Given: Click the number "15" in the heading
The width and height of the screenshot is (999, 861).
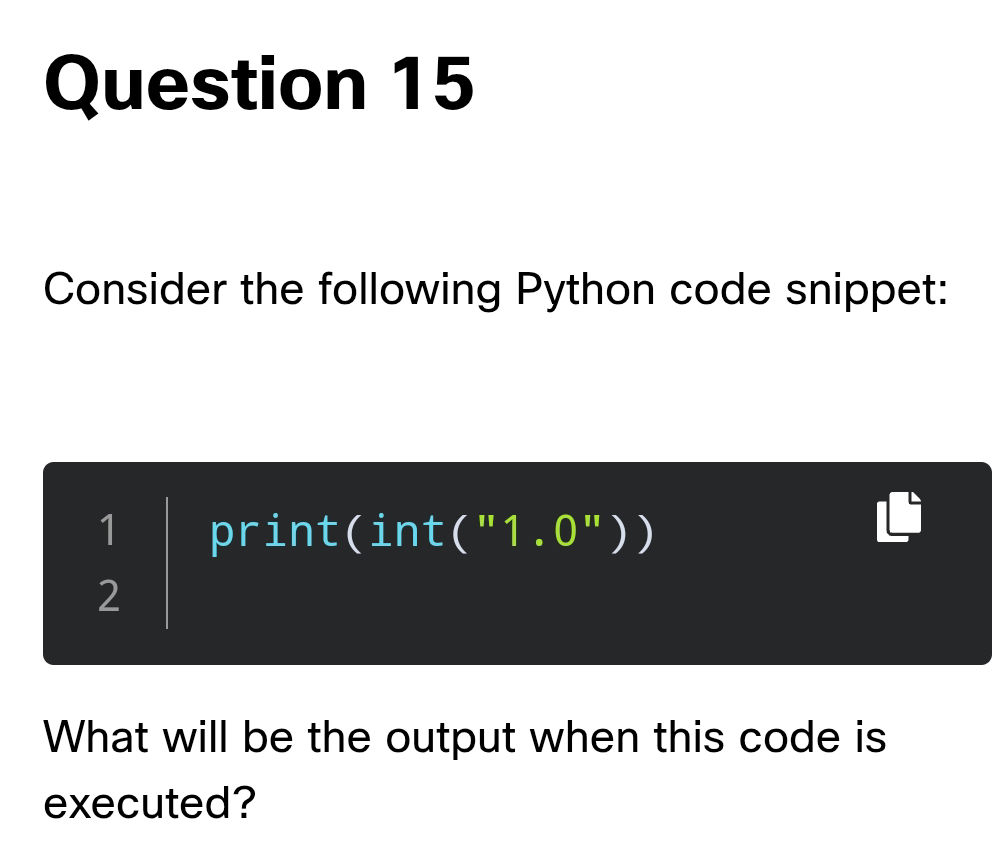Looking at the screenshot, I should [x=432, y=84].
